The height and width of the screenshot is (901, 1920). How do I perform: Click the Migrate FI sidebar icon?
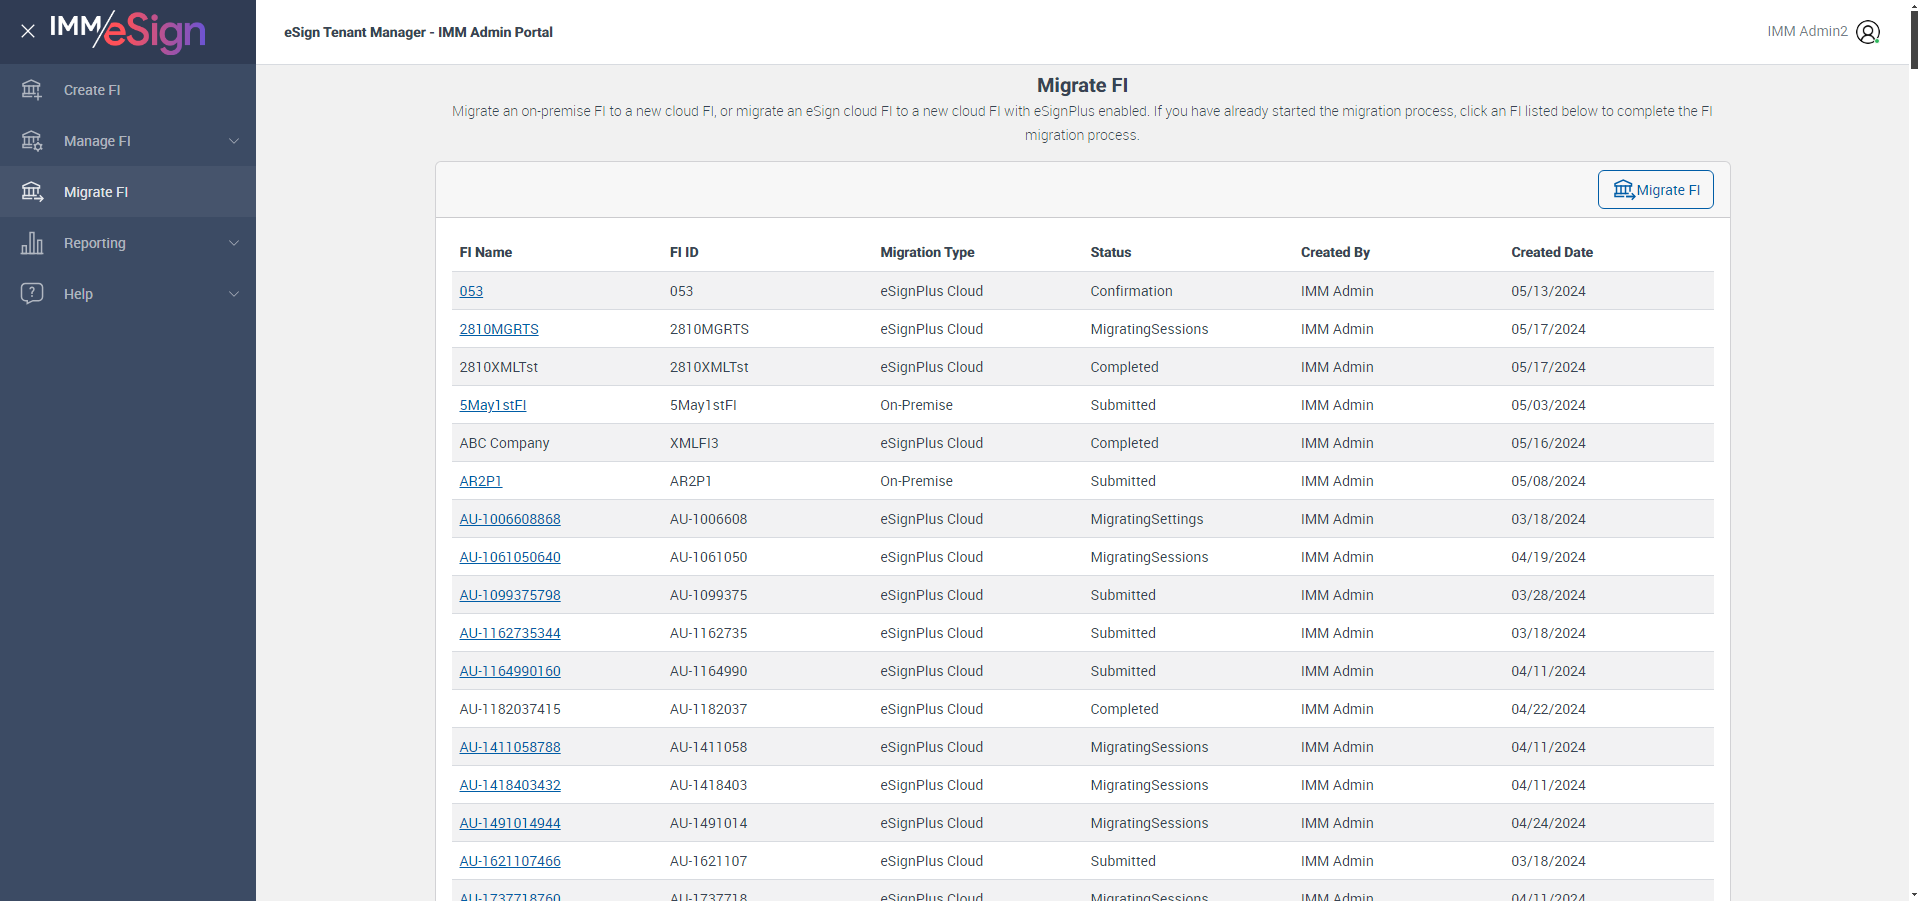coord(32,192)
